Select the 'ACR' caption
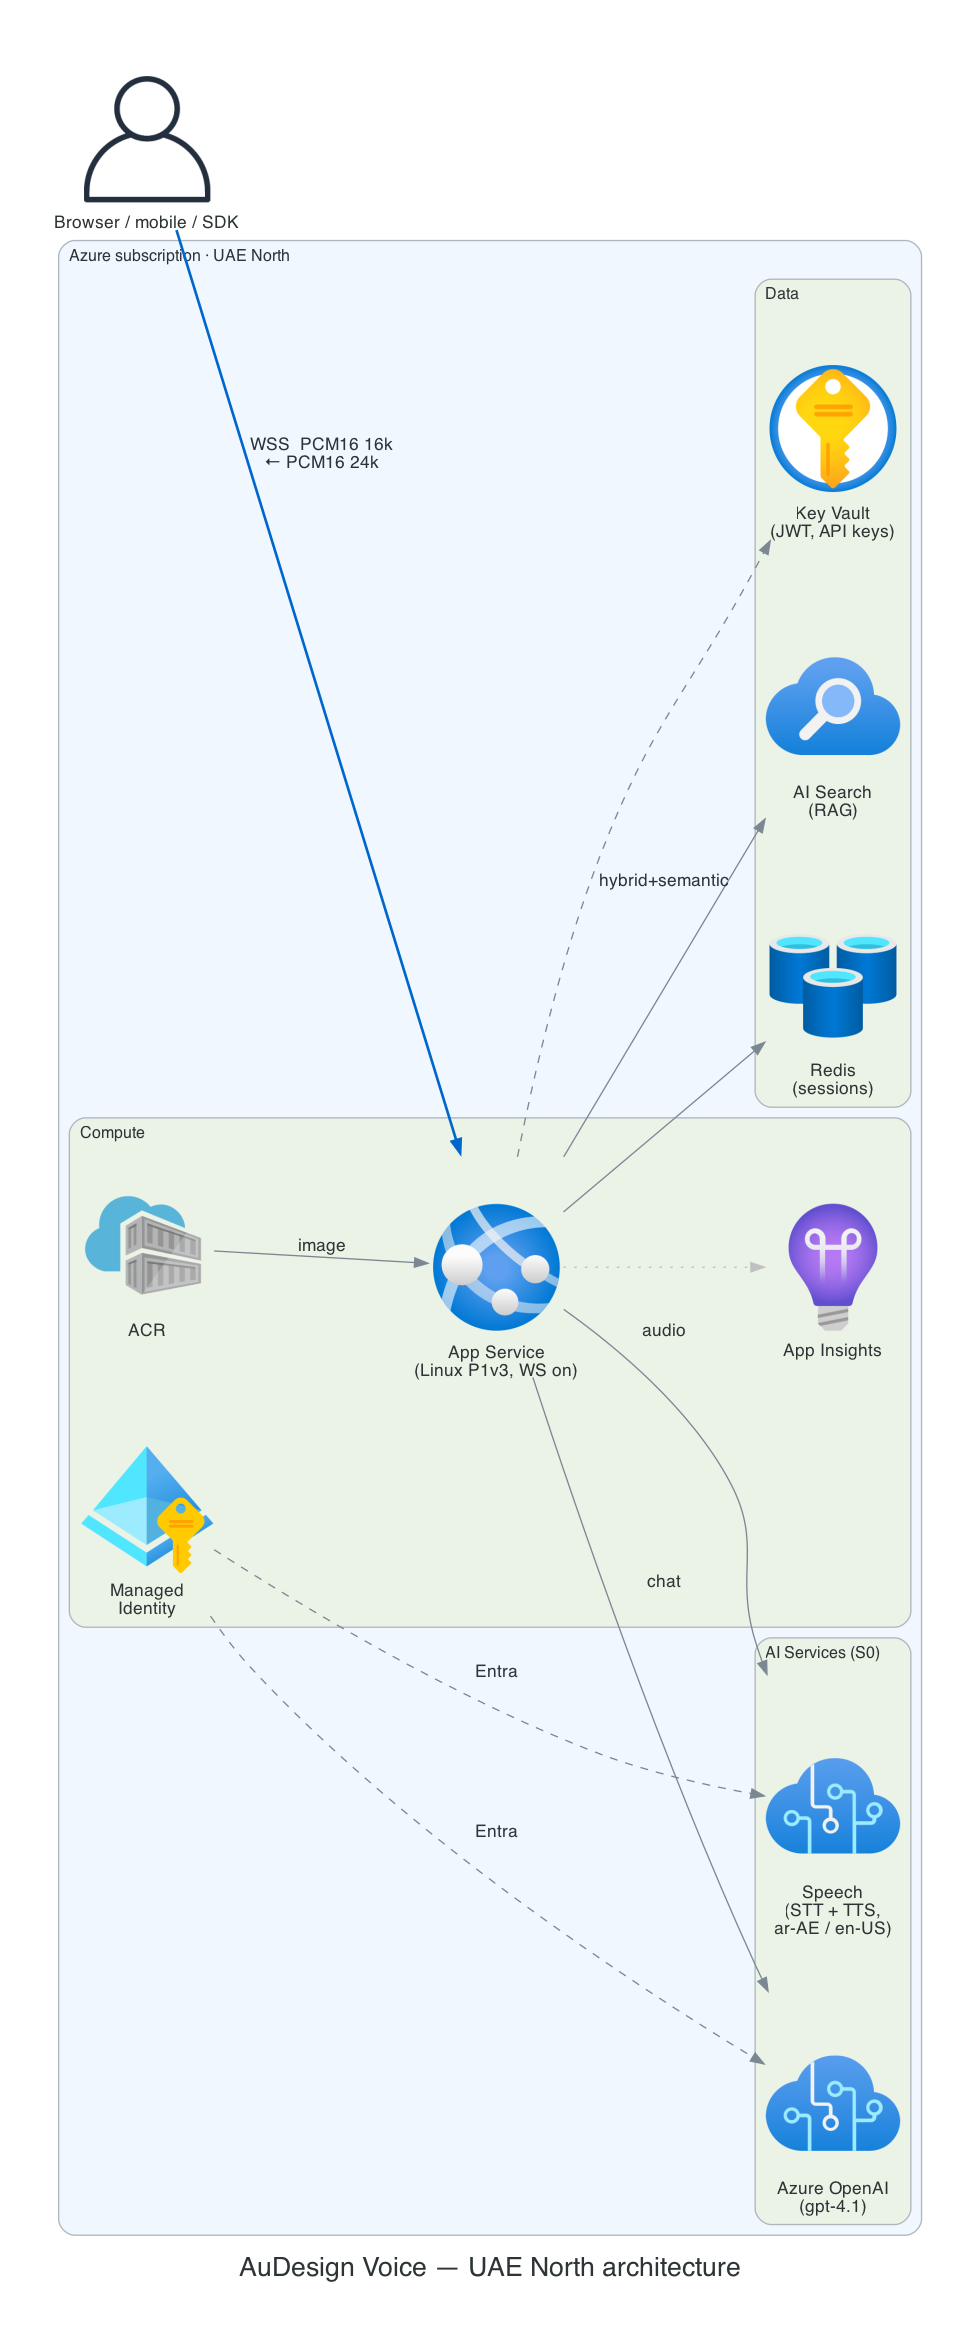The image size is (980, 2333). [x=147, y=1330]
